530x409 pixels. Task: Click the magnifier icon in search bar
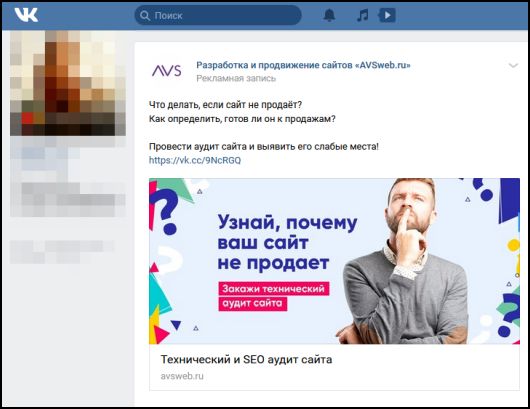(x=145, y=16)
